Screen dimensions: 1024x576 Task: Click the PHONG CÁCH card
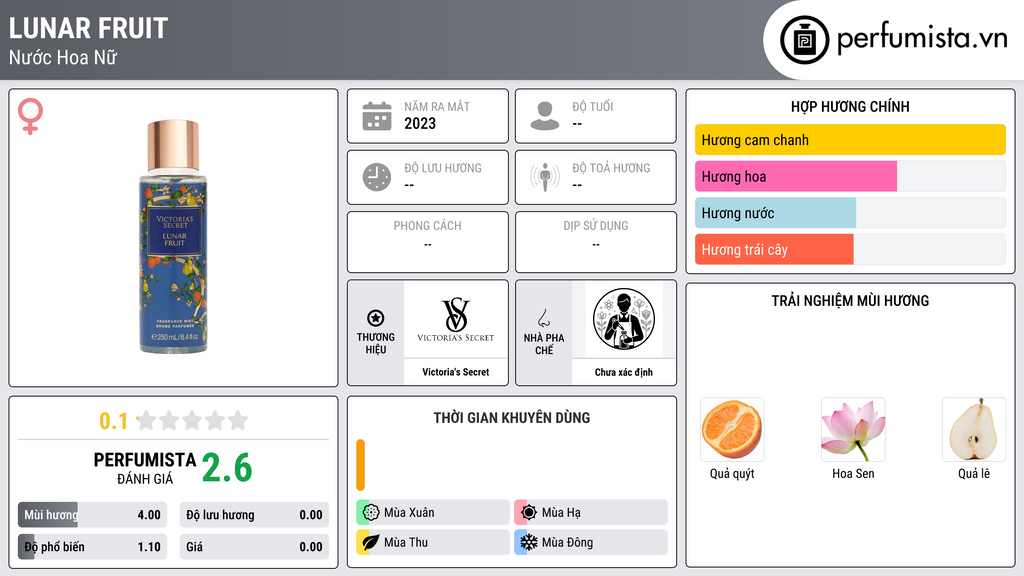(x=428, y=242)
